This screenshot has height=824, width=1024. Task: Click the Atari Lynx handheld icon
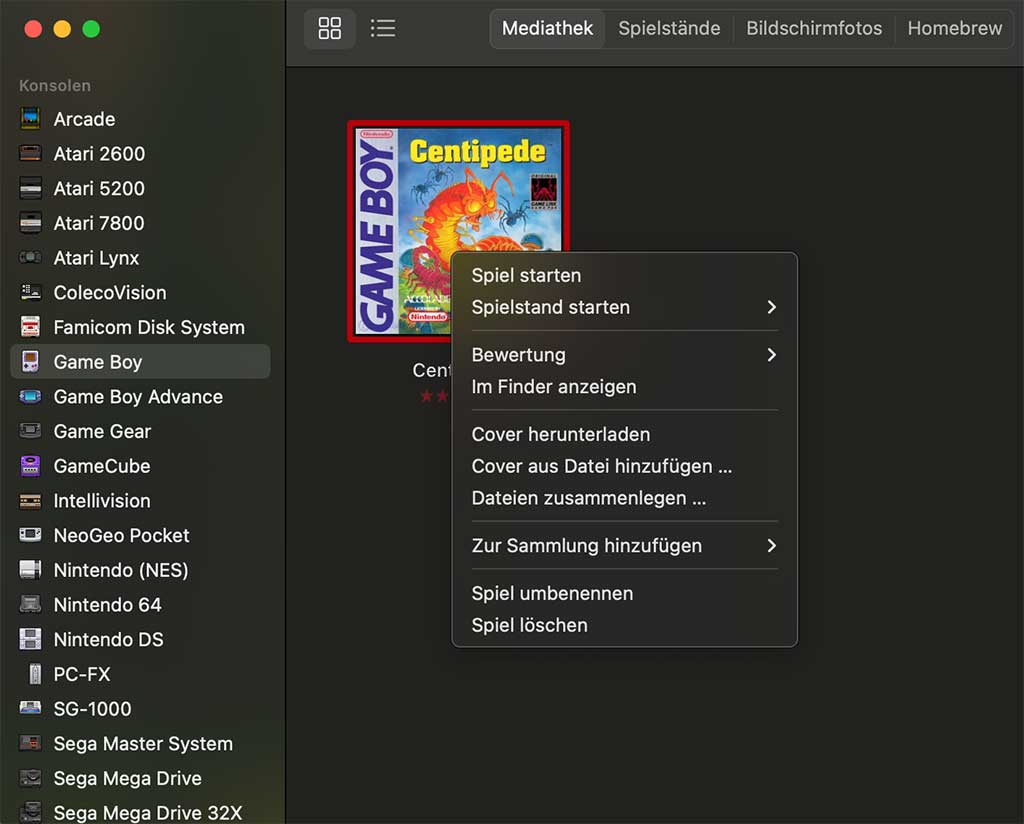pos(30,257)
